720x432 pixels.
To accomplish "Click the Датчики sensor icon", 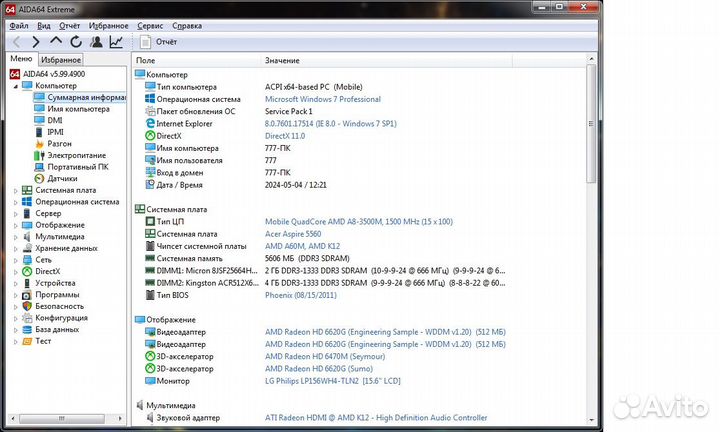I will click(x=39, y=179).
